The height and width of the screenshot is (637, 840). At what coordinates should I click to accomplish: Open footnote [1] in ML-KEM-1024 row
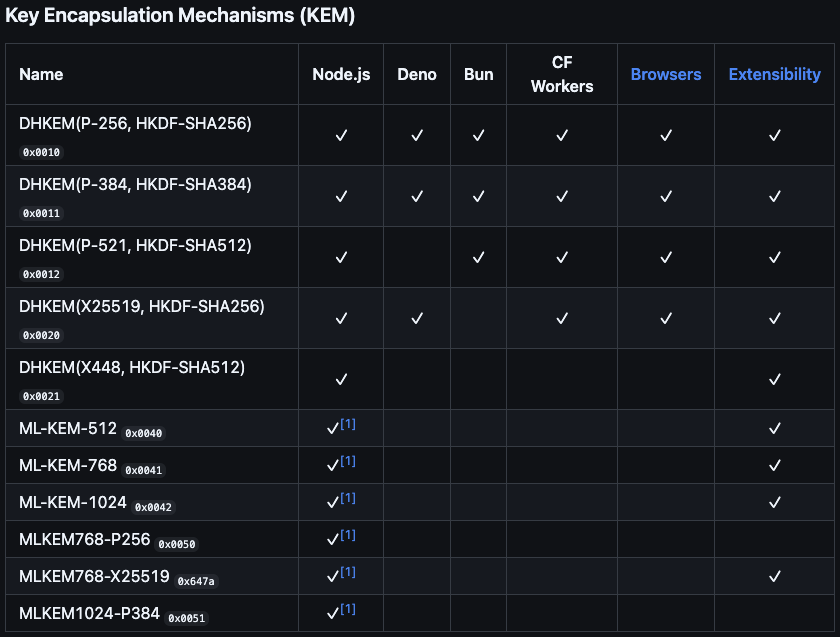(x=348, y=498)
